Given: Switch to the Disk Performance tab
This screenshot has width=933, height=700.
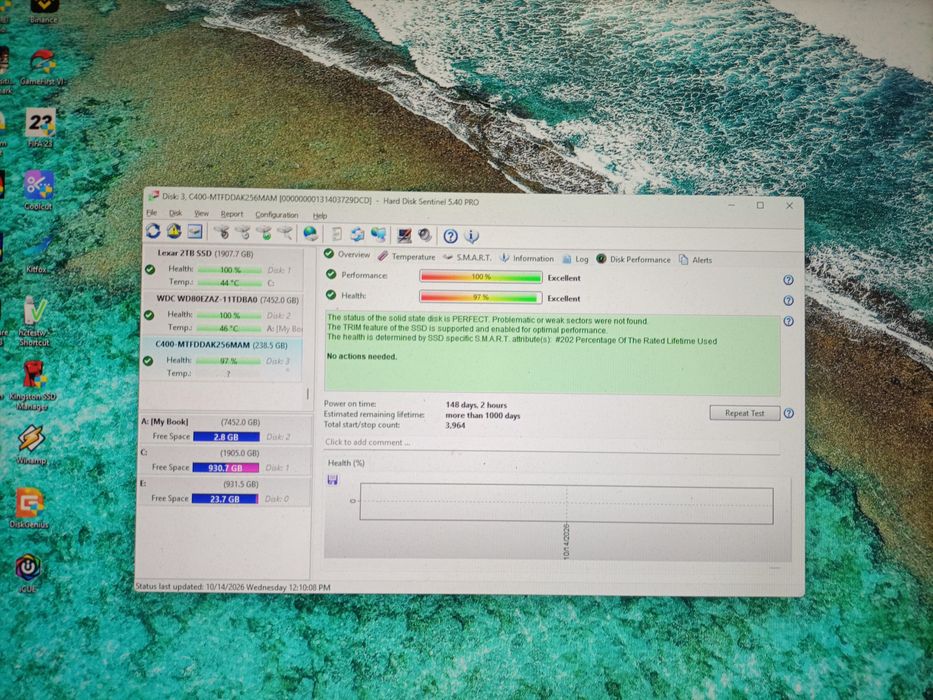Looking at the screenshot, I should pyautogui.click(x=633, y=260).
